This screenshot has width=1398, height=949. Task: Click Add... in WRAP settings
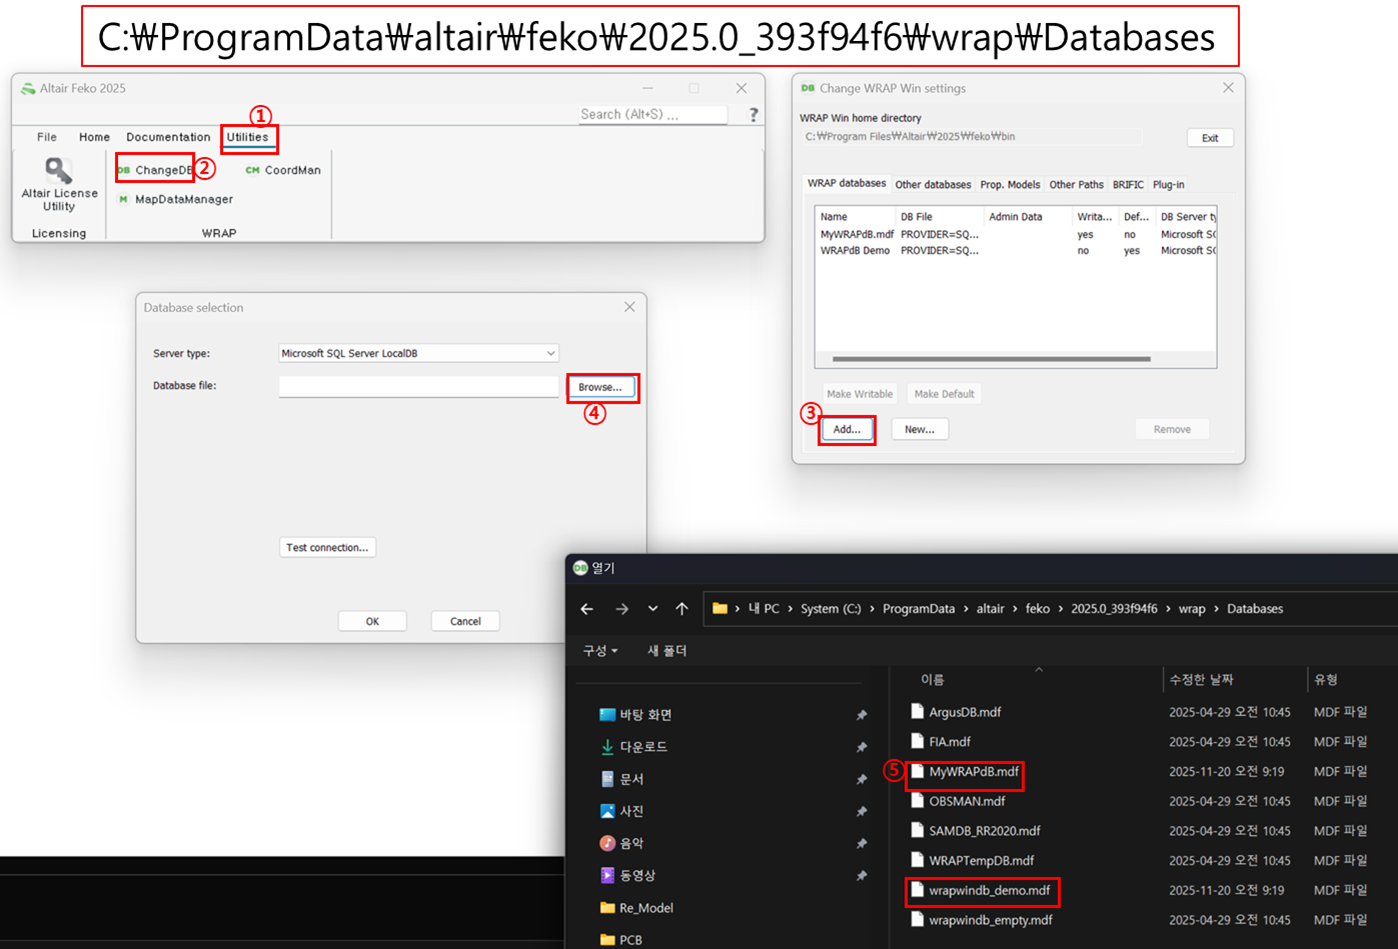point(847,429)
